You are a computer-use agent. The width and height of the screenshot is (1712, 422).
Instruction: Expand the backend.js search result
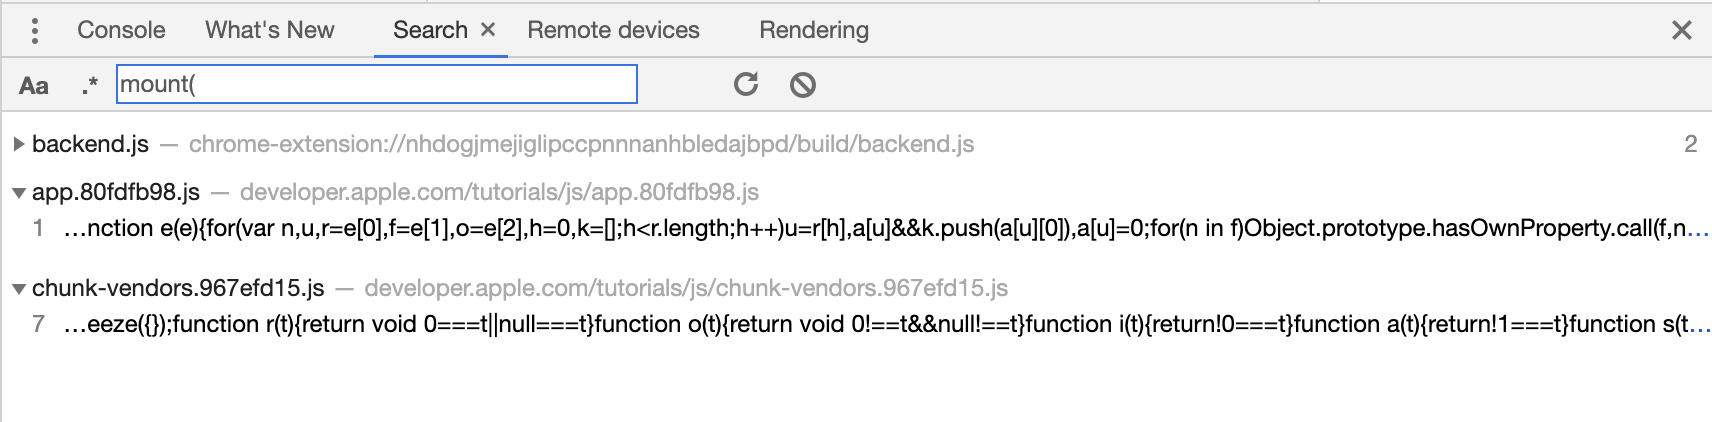18,144
